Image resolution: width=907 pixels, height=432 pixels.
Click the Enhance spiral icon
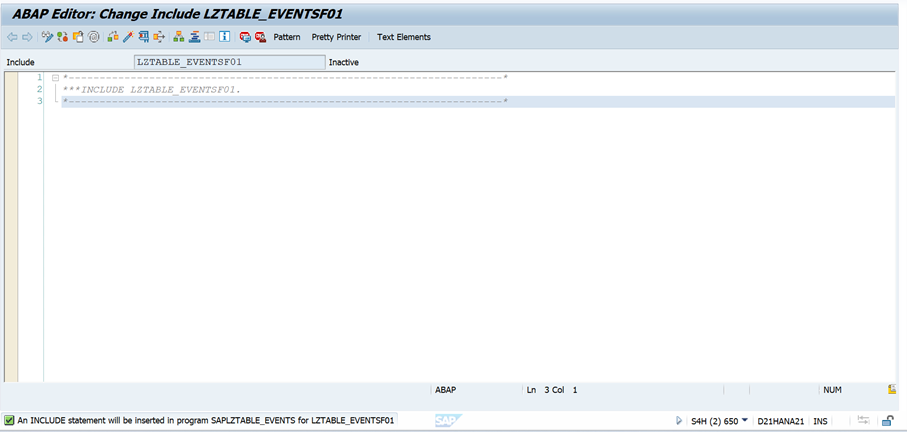point(94,37)
